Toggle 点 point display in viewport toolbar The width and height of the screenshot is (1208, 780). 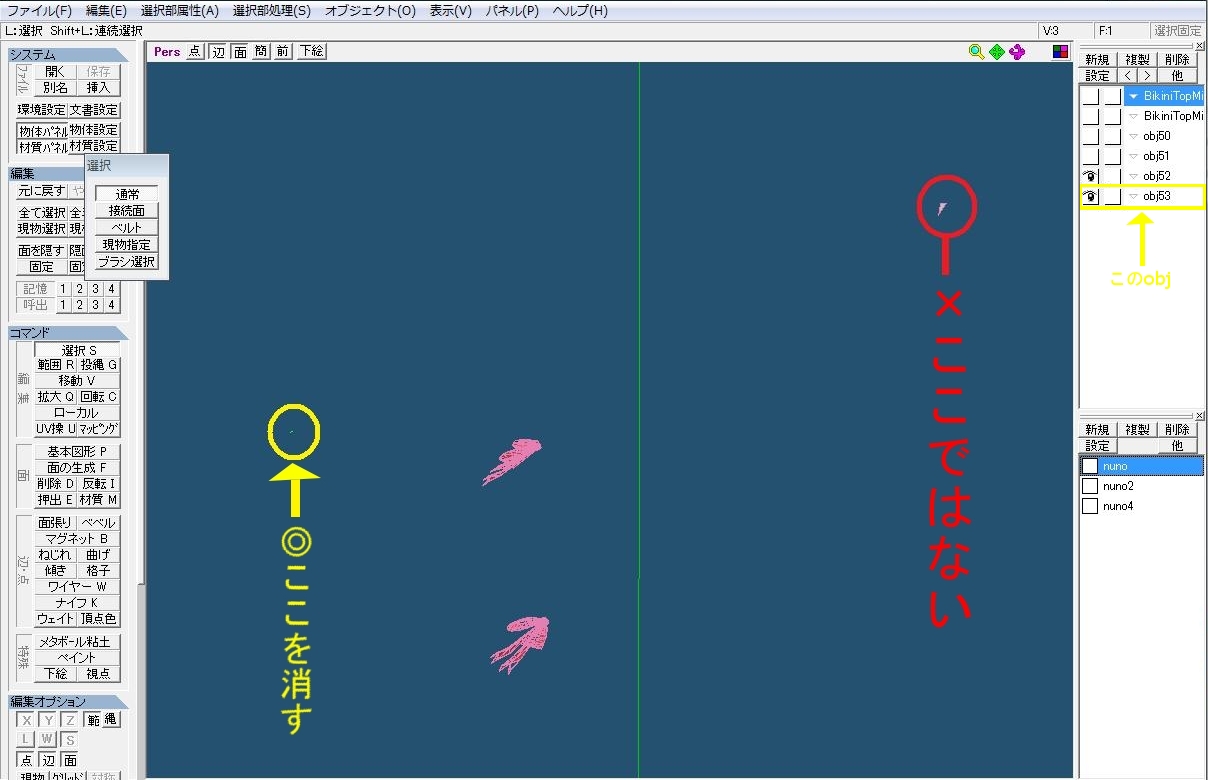pos(195,52)
